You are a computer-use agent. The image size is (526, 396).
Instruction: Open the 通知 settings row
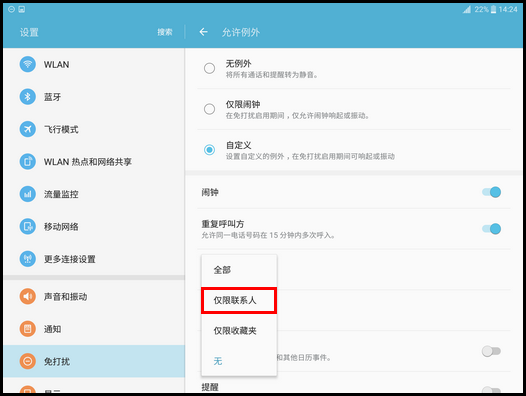[94, 329]
